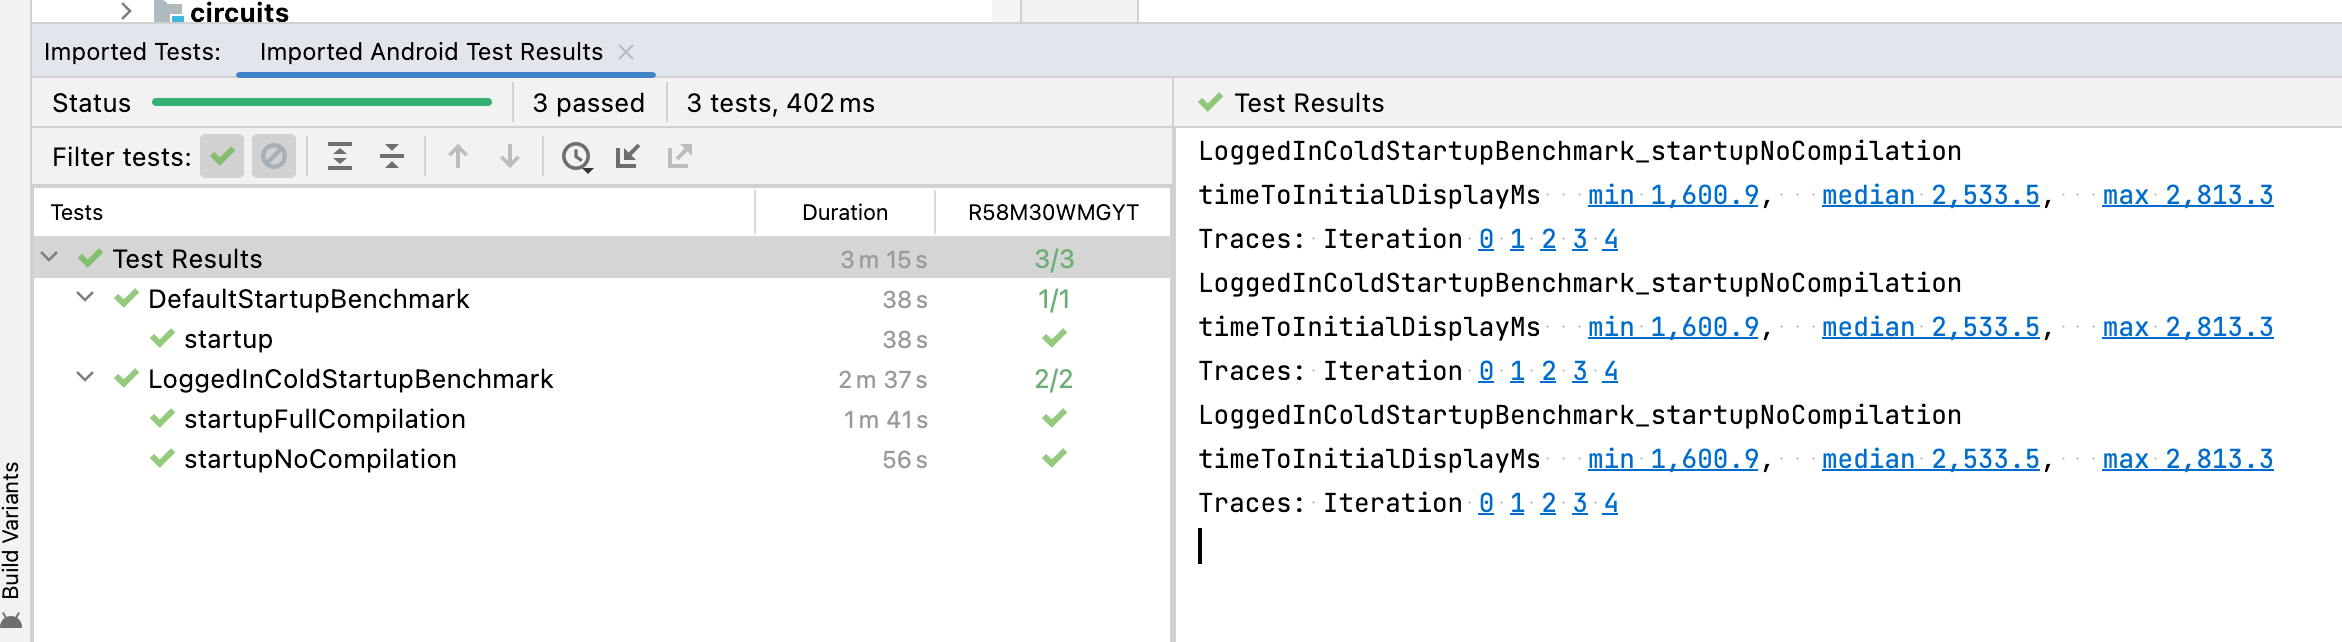This screenshot has height=642, width=2342.
Task: Collapse the LoggedInColdStartupBenchmark node
Action: (x=85, y=378)
